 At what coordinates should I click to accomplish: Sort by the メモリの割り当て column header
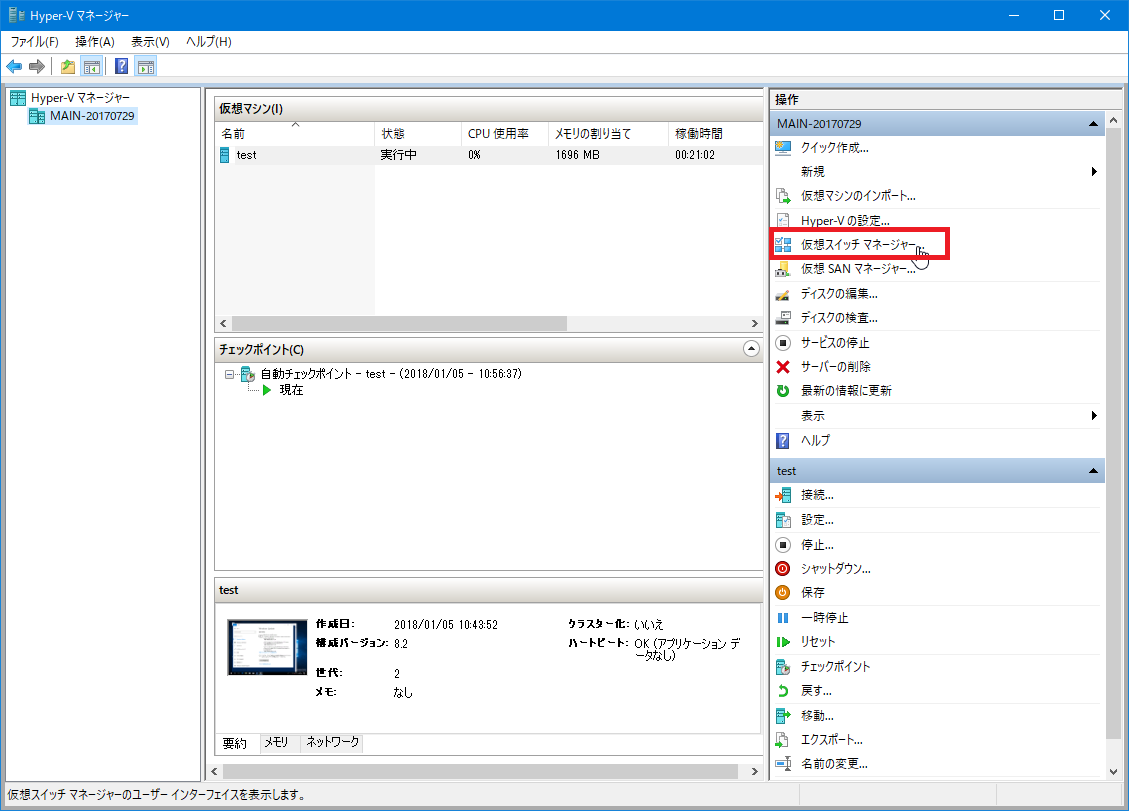point(608,133)
